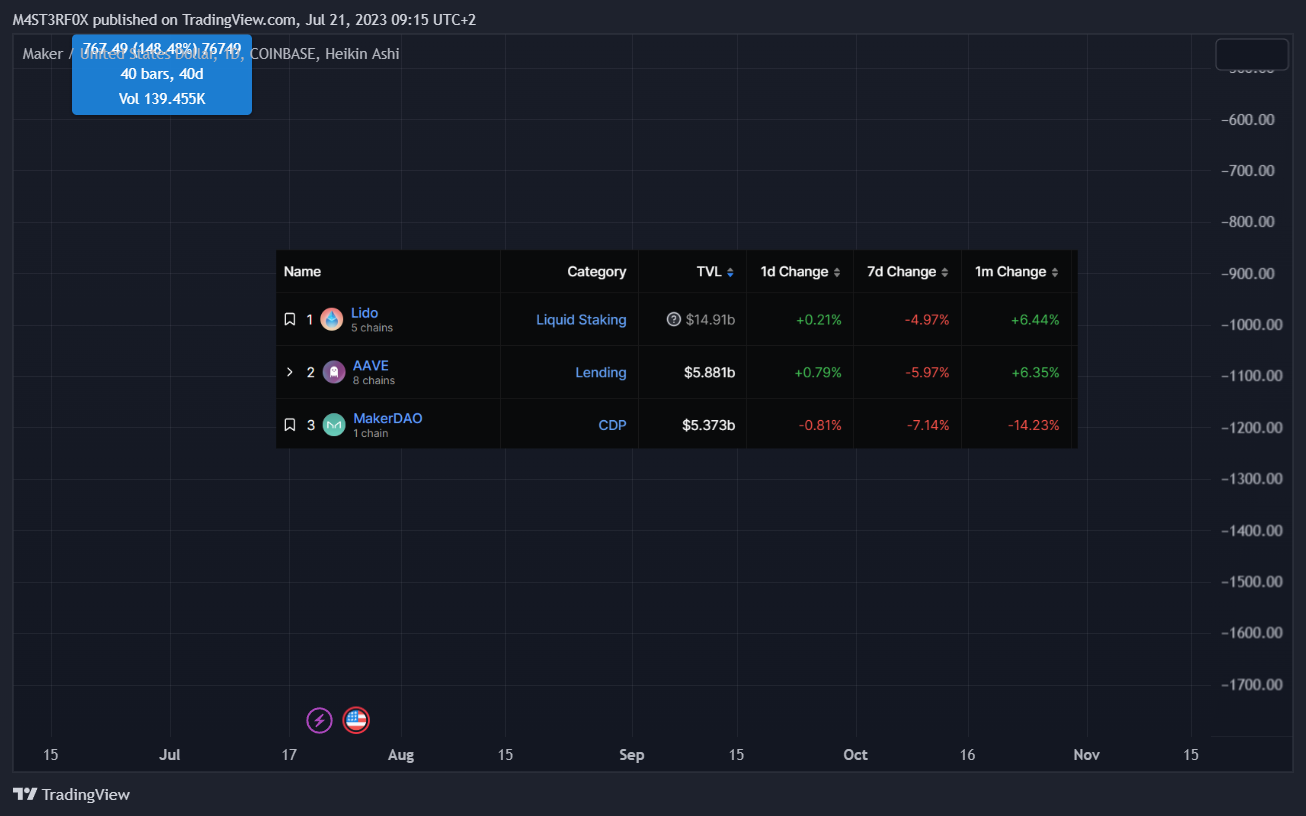Click the US flag event icon
This screenshot has width=1306, height=816.
pos(356,720)
